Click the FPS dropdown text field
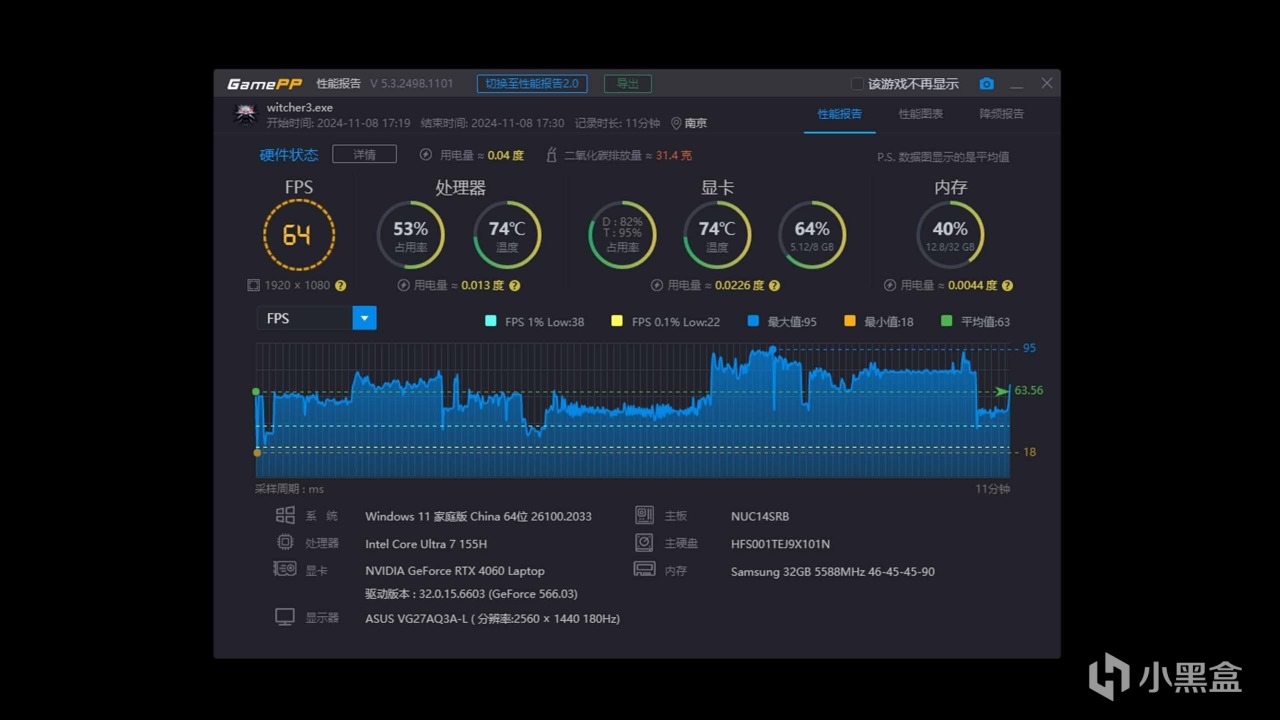The height and width of the screenshot is (720, 1280). pos(305,318)
